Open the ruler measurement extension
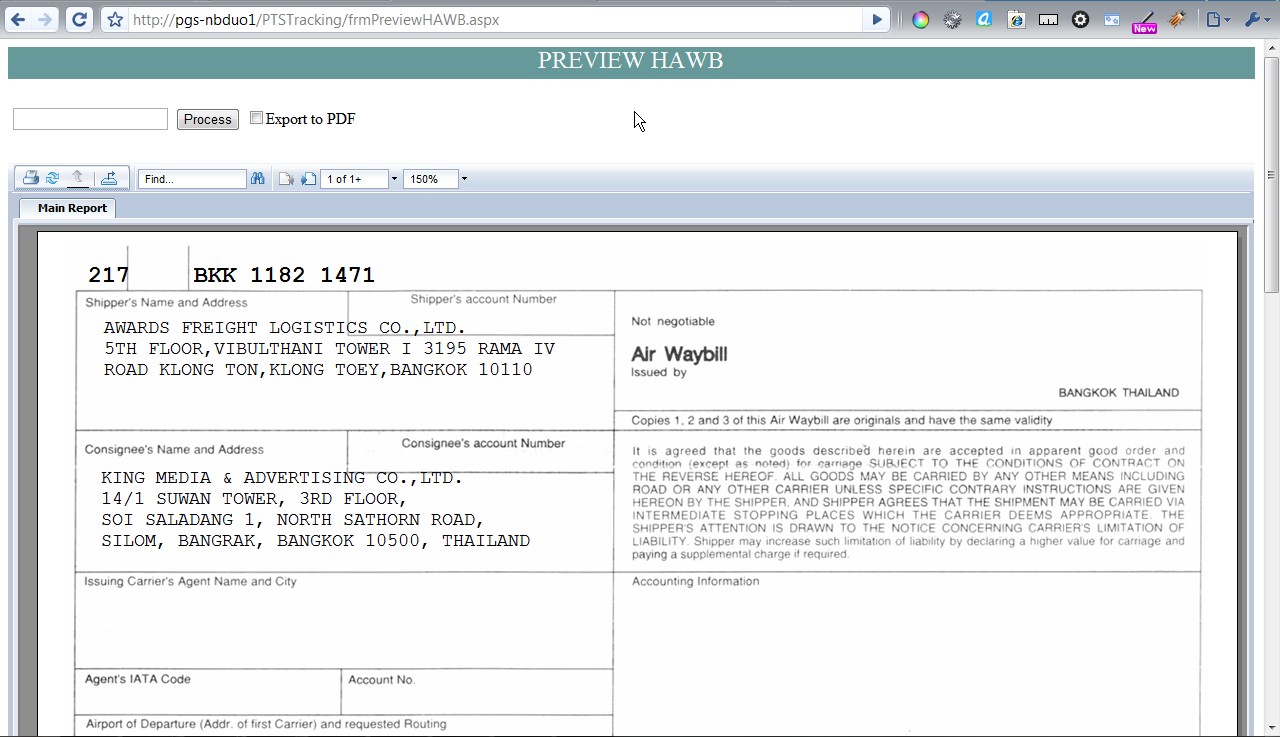 coord(1048,19)
